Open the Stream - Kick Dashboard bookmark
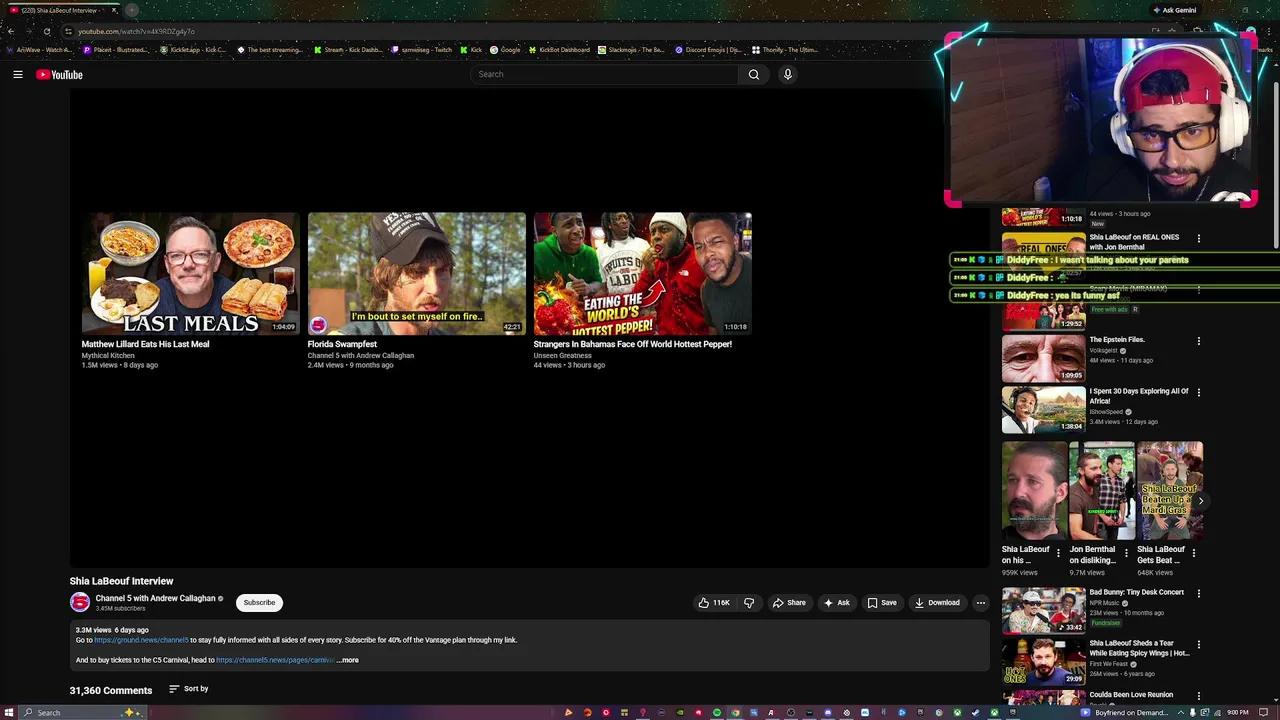Image resolution: width=1280 pixels, height=720 pixels. 348,50
